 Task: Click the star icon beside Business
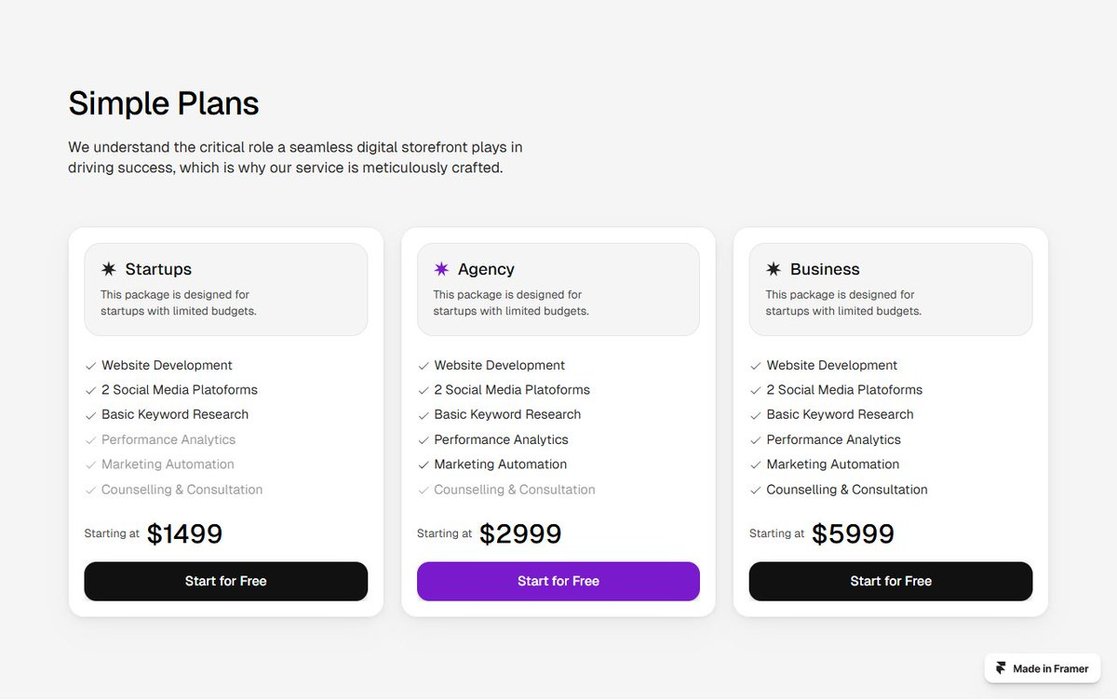[x=773, y=269]
